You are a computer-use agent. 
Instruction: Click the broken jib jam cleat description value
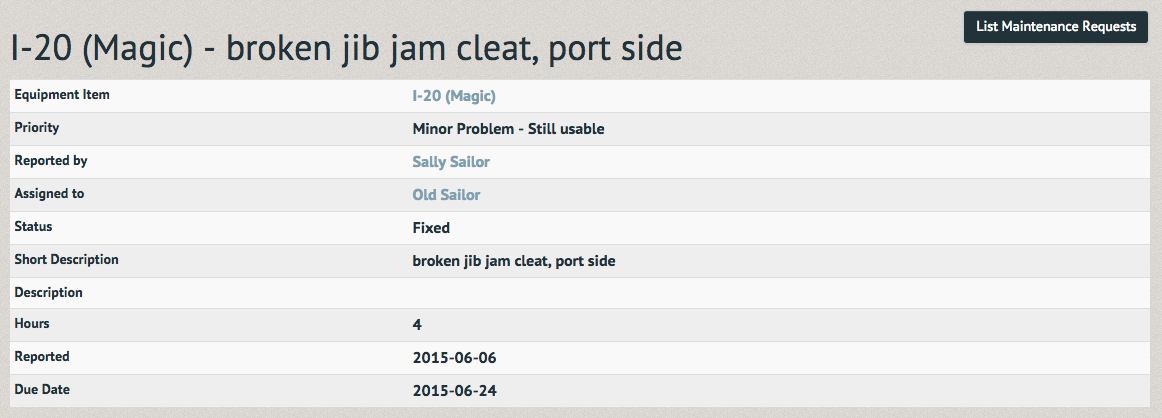tap(514, 261)
